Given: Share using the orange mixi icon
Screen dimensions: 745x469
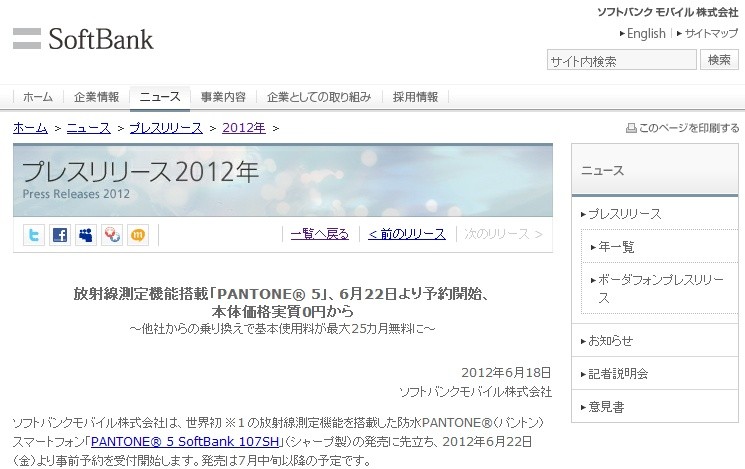Looking at the screenshot, I should pos(138,235).
